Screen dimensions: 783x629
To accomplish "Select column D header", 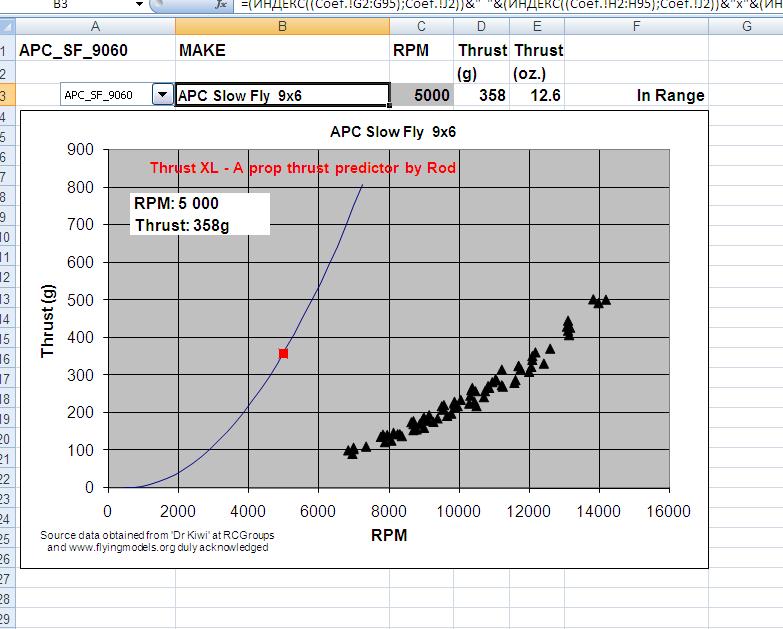I will [481, 26].
